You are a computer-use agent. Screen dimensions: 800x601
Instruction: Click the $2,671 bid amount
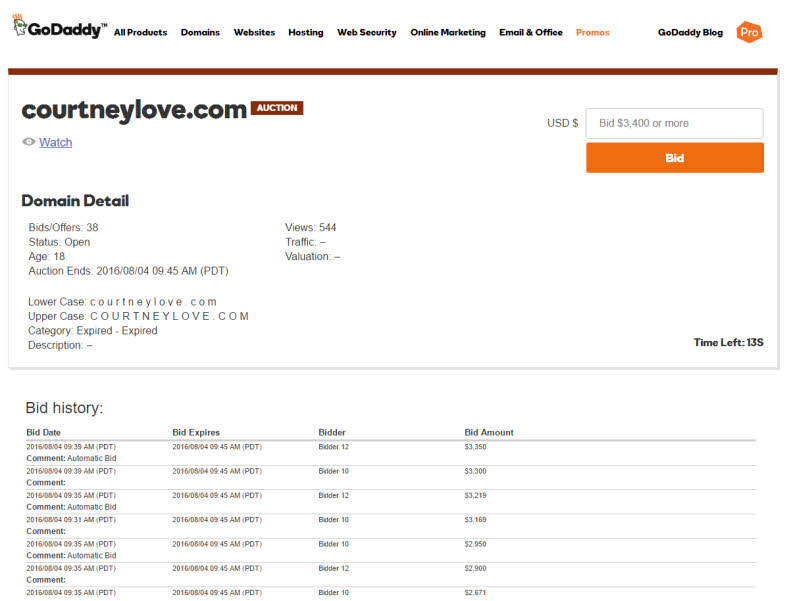coord(476,592)
